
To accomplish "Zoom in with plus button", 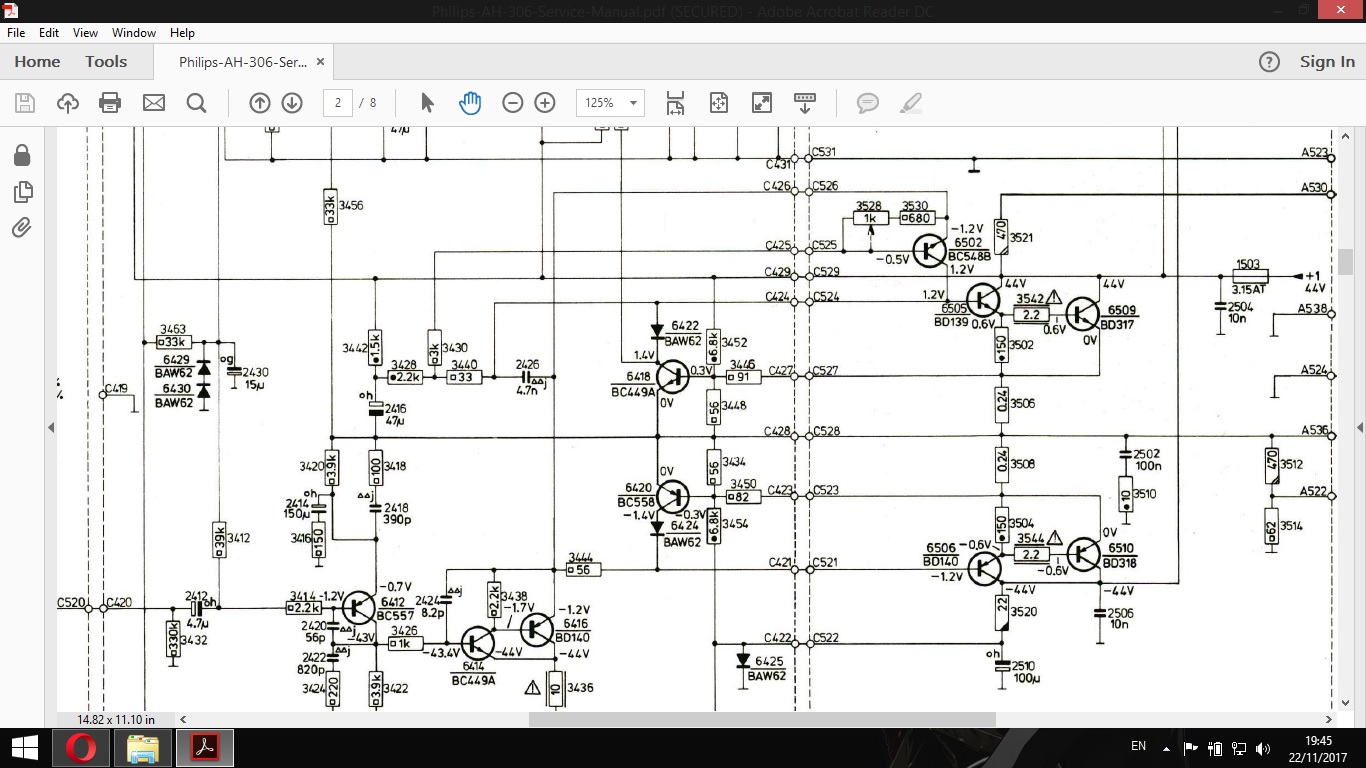I will click(x=545, y=103).
